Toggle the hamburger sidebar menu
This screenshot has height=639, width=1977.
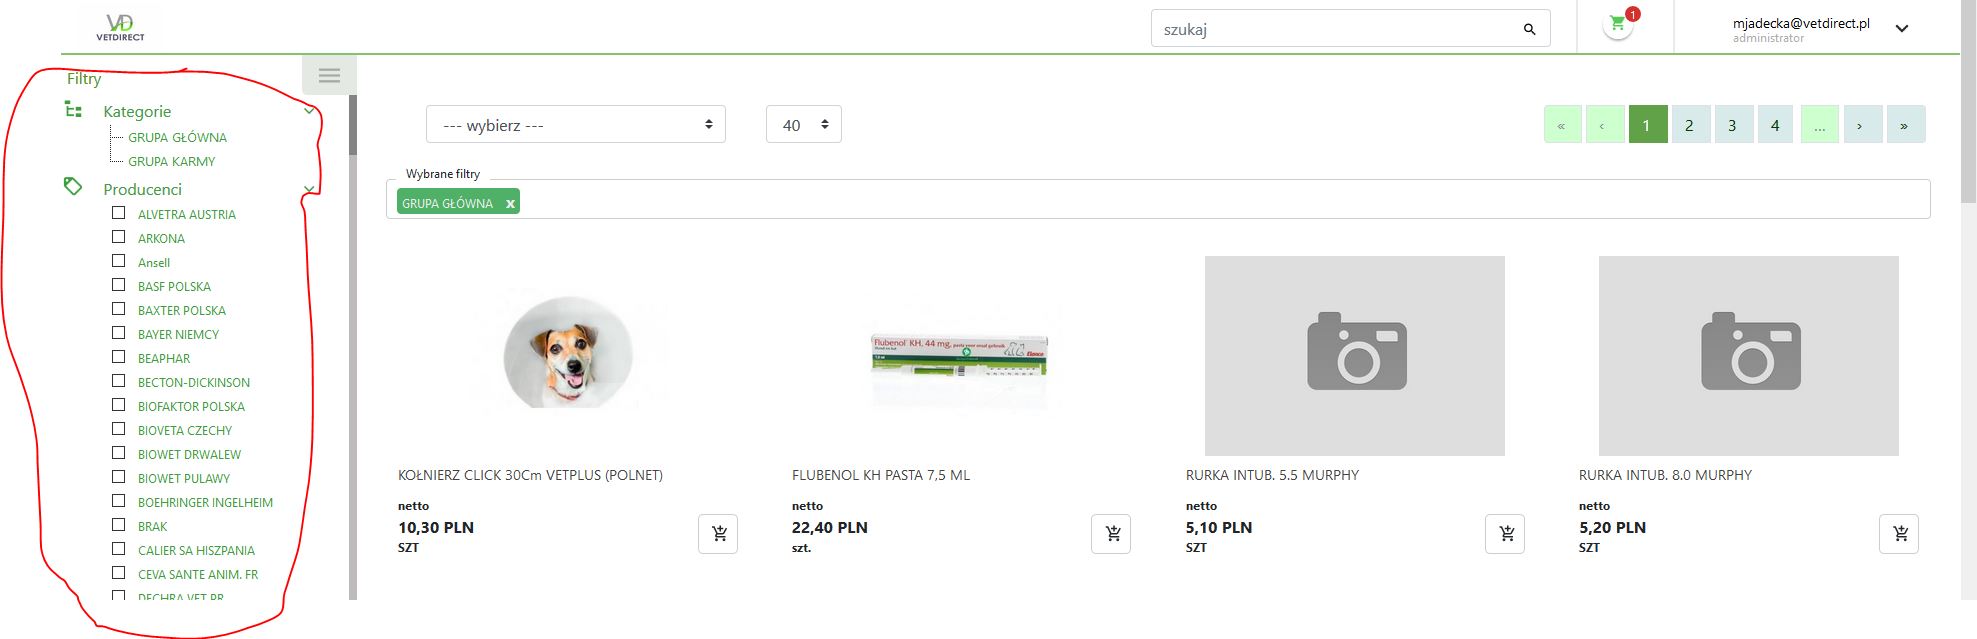pyautogui.click(x=329, y=75)
